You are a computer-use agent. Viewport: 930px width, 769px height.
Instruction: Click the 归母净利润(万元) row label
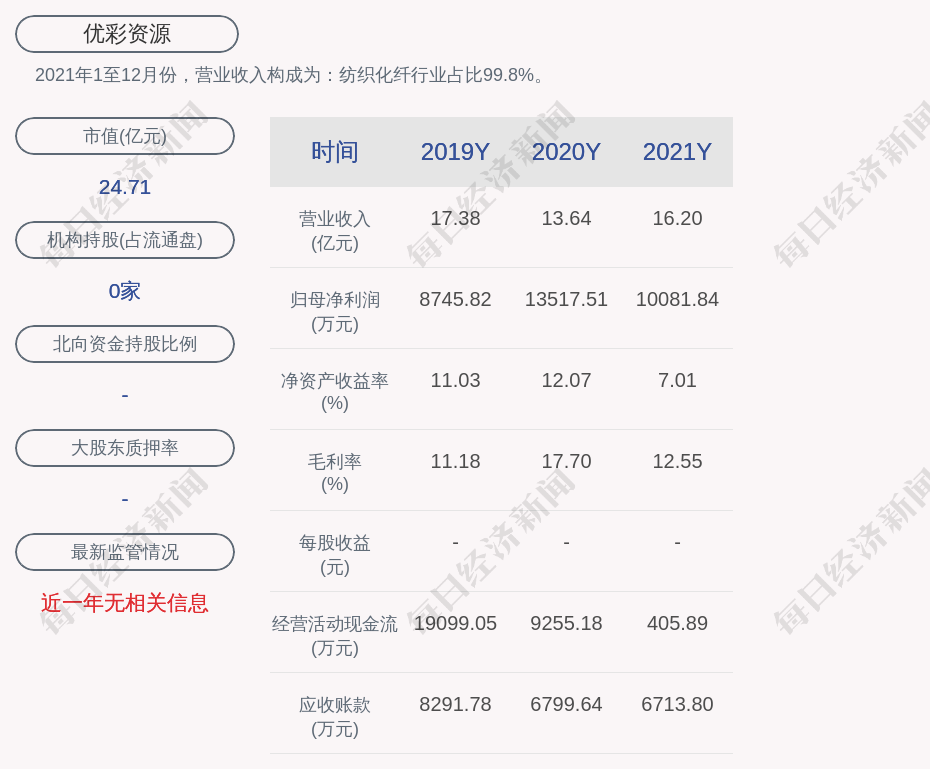pos(335,312)
